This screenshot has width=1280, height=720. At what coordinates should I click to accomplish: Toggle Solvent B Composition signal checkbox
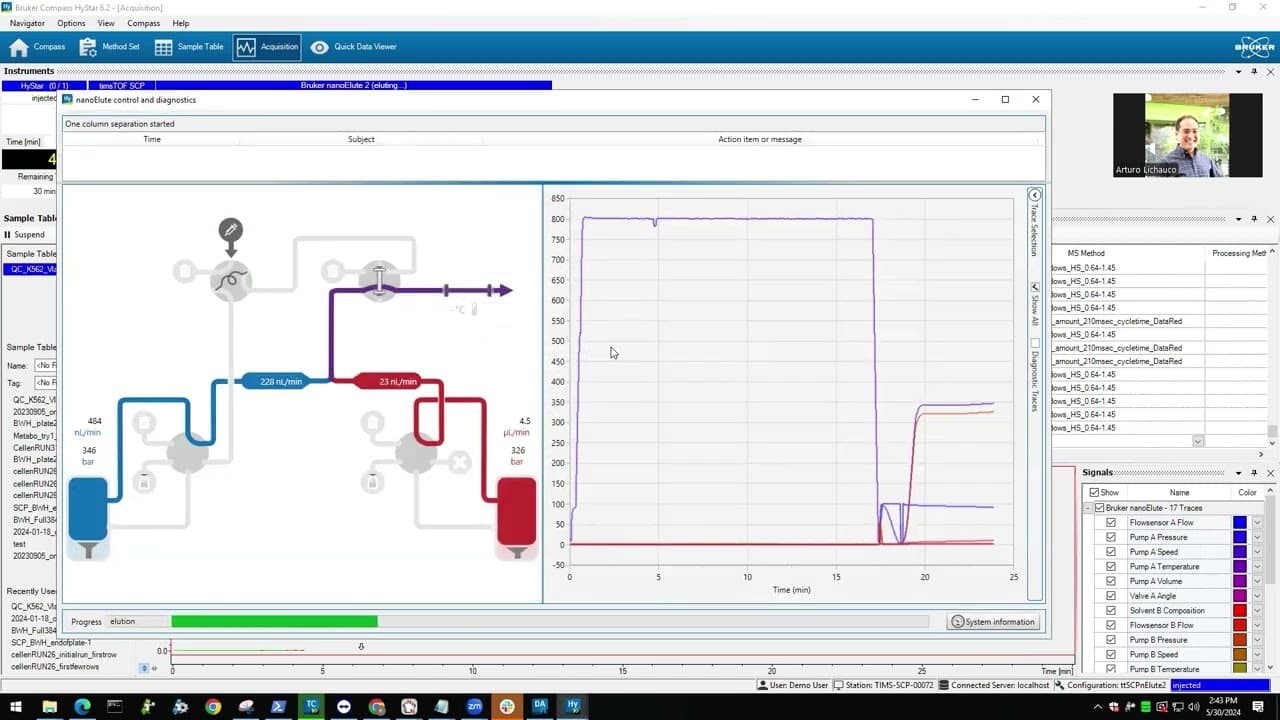pos(1111,611)
